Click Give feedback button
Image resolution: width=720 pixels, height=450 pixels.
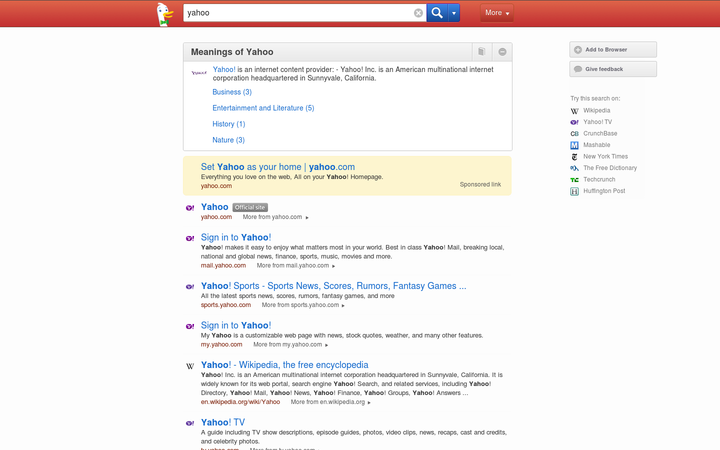613,69
